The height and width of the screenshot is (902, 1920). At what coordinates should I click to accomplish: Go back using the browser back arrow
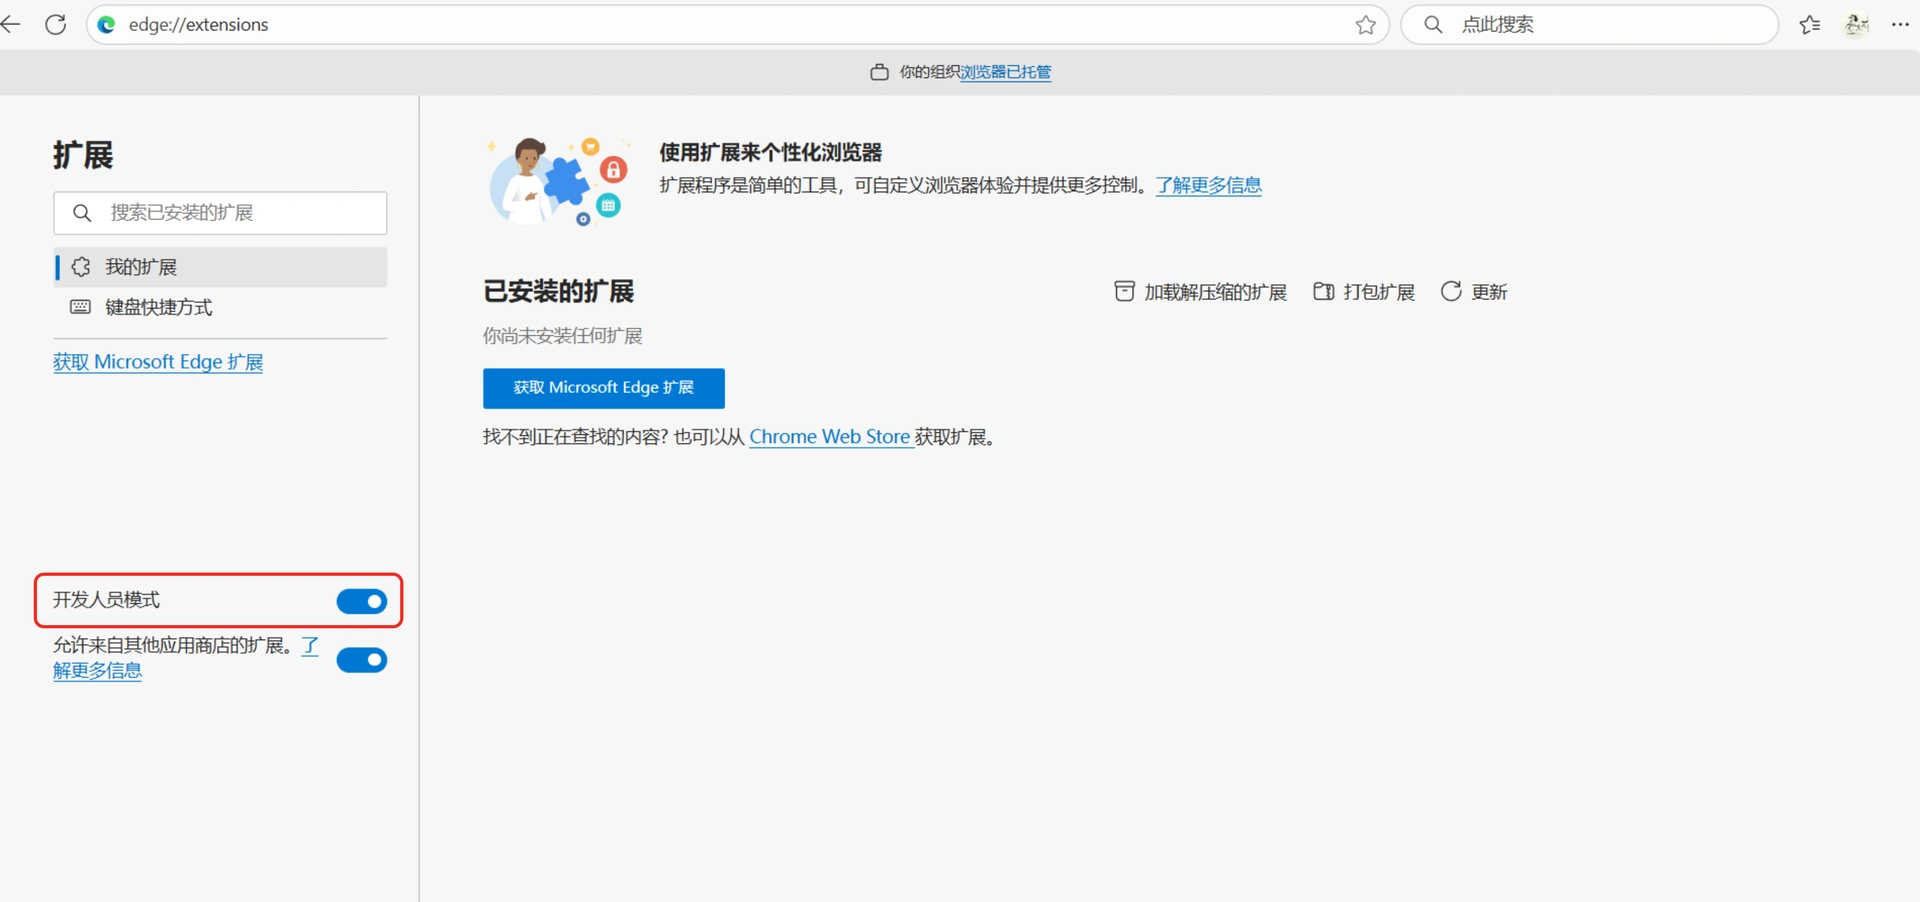click(x=11, y=24)
